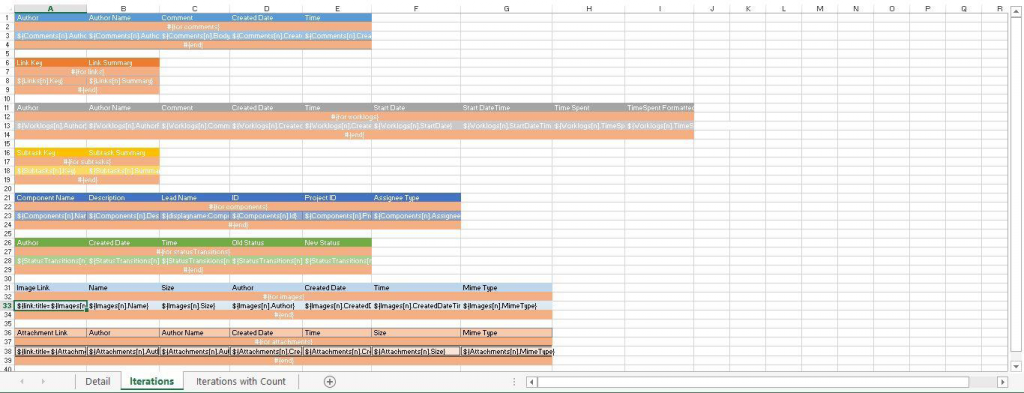Screen dimensions: 1024x393
Task: Click the 'Project ID' header cell
Action: pyautogui.click(x=337, y=197)
